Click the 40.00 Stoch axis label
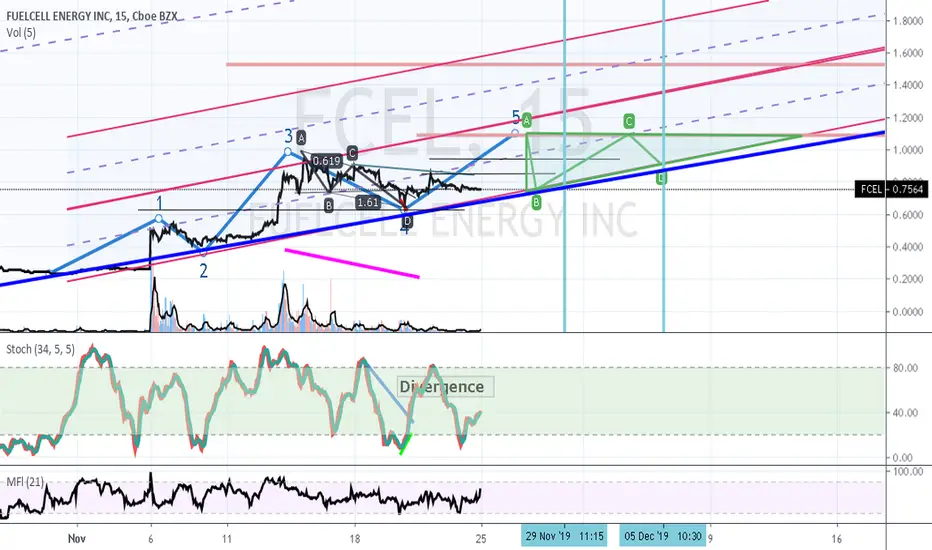932x550 pixels. [x=903, y=412]
